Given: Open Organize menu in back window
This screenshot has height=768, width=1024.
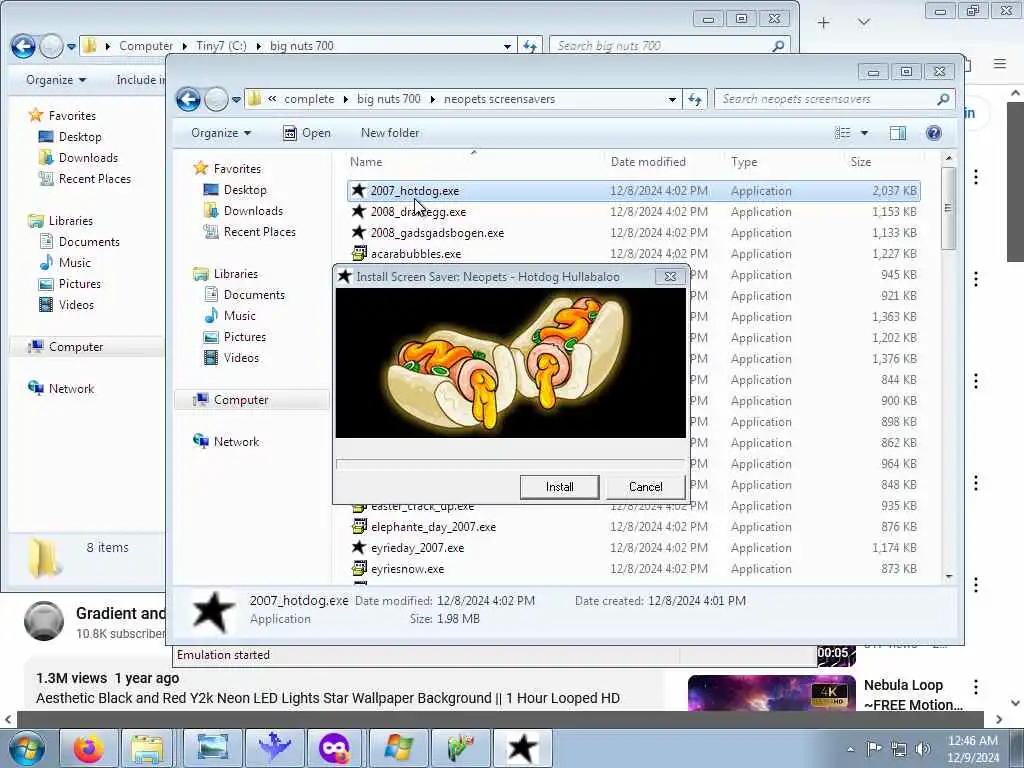Looking at the screenshot, I should (x=56, y=80).
